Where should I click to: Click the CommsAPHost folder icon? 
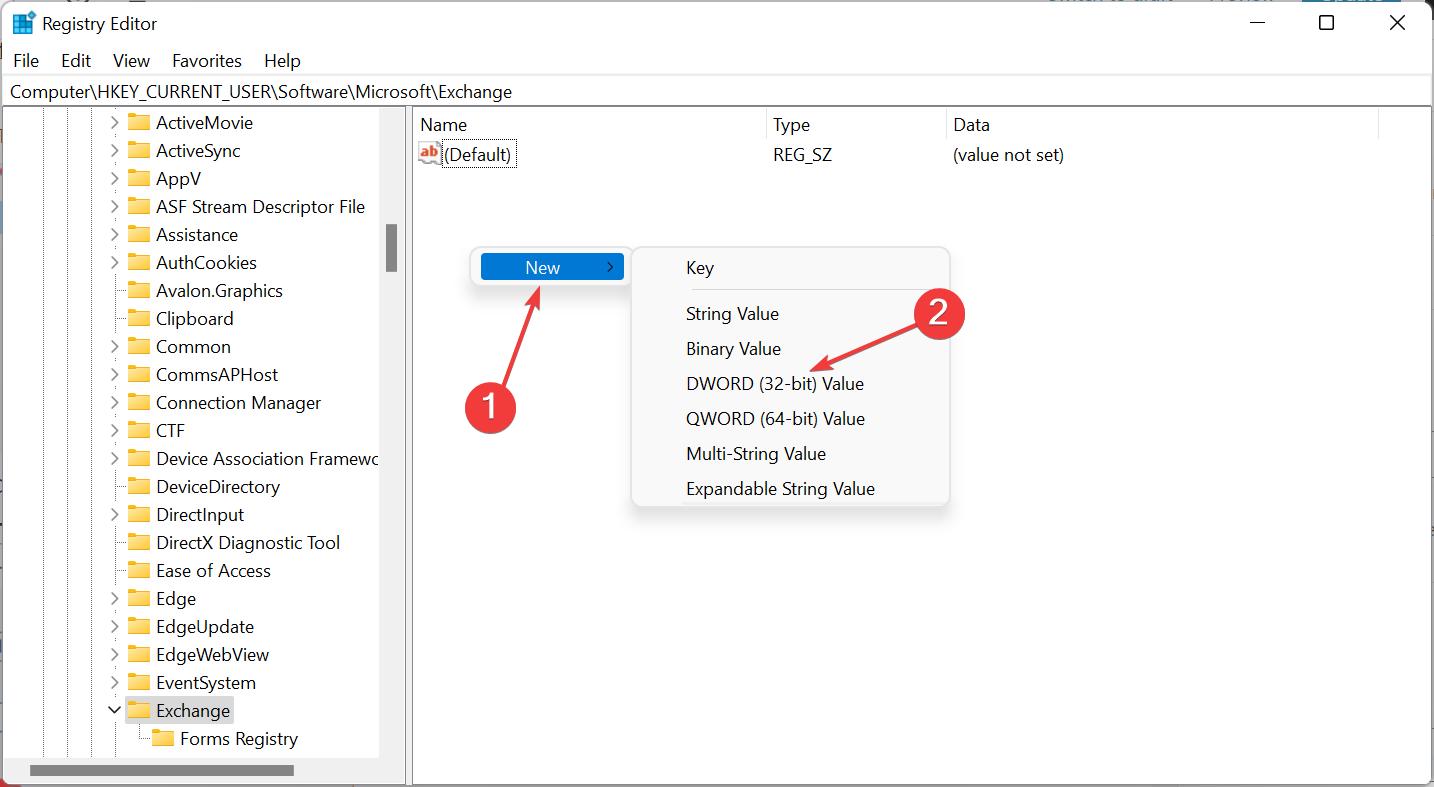[x=139, y=375]
